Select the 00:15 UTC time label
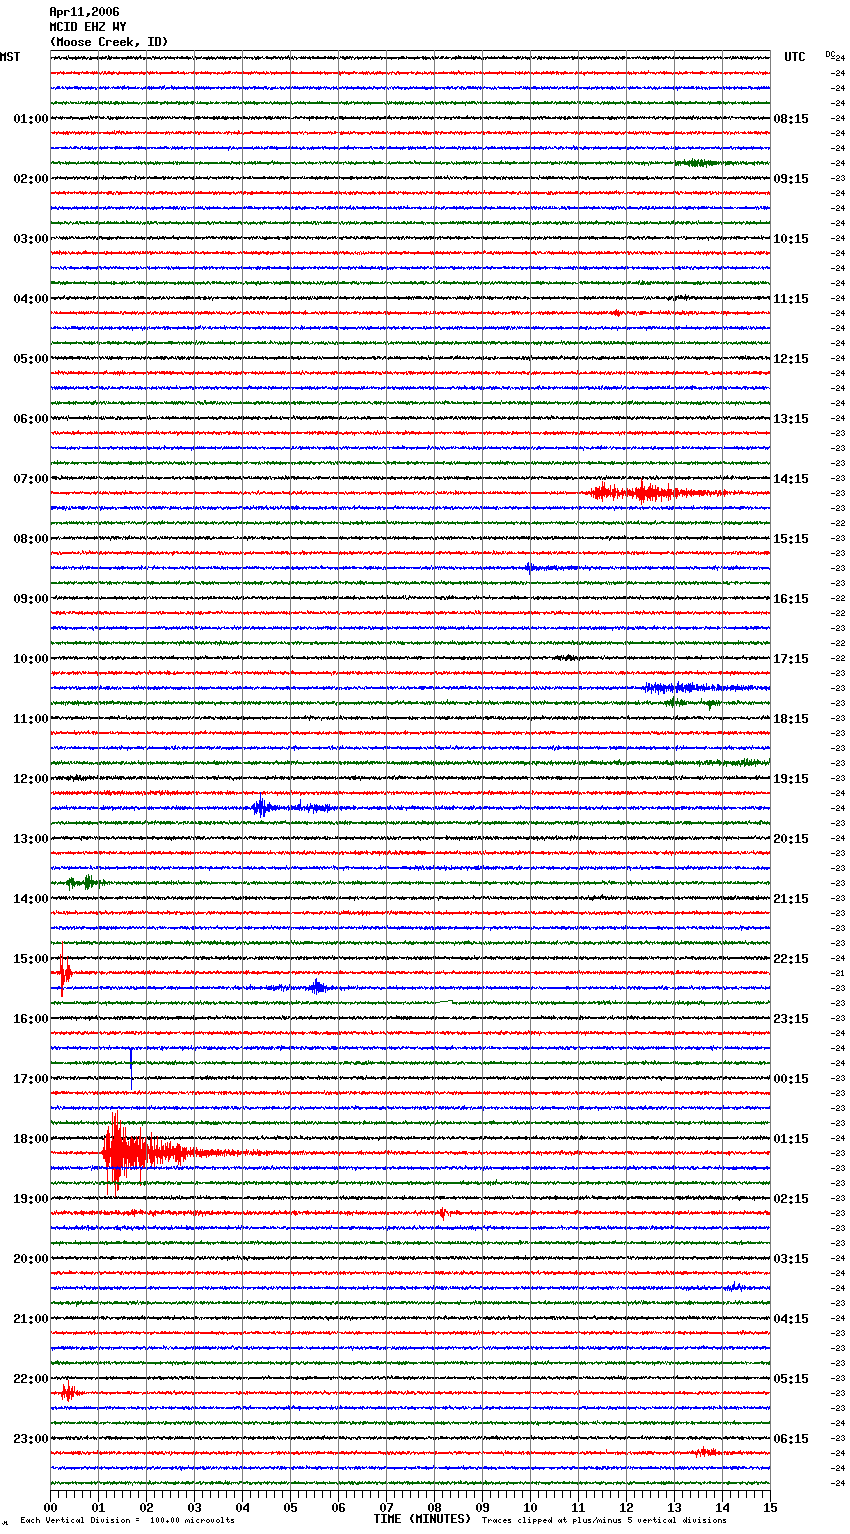Screen dimensions: 850x1534 (791, 1079)
